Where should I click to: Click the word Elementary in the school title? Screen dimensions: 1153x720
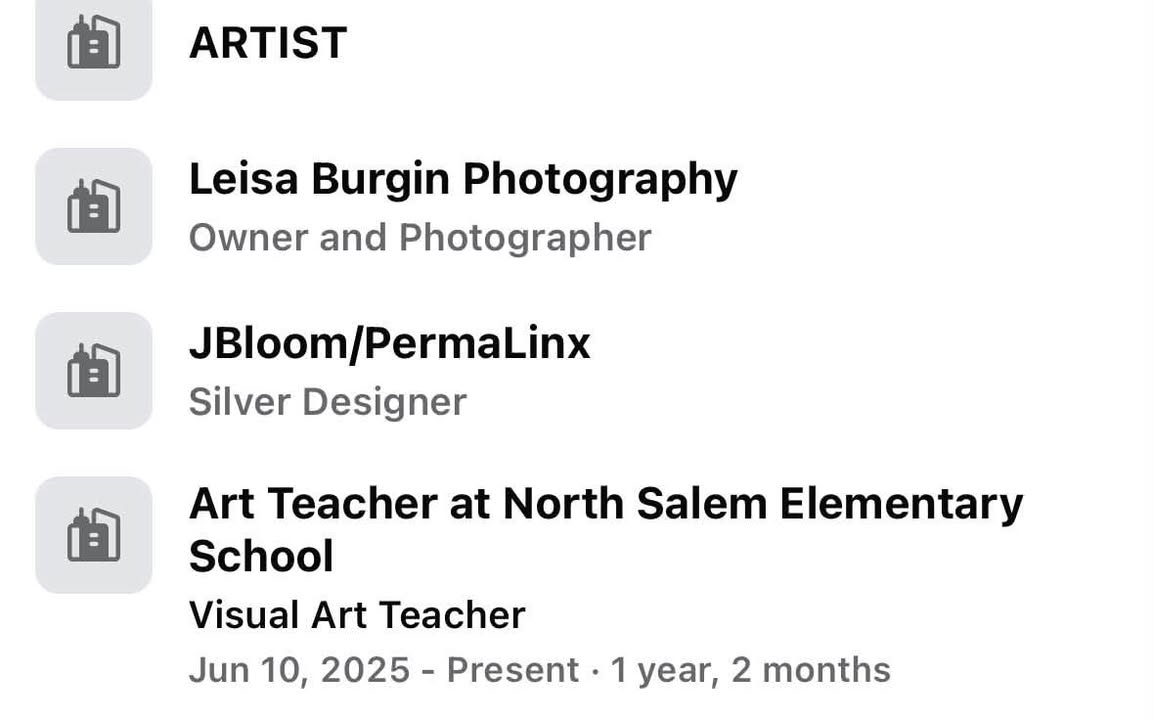902,507
